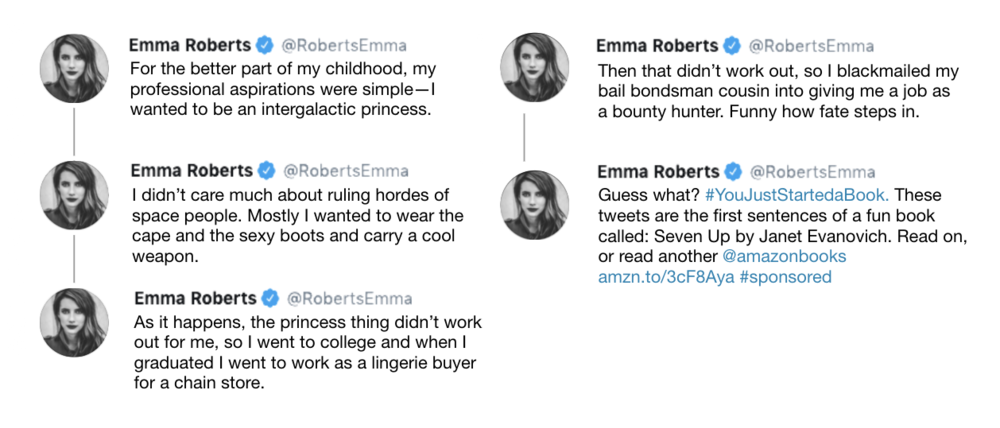Open the @amazonbooks mention
Image resolution: width=1000 pixels, height=428 pixels.
click(x=784, y=256)
